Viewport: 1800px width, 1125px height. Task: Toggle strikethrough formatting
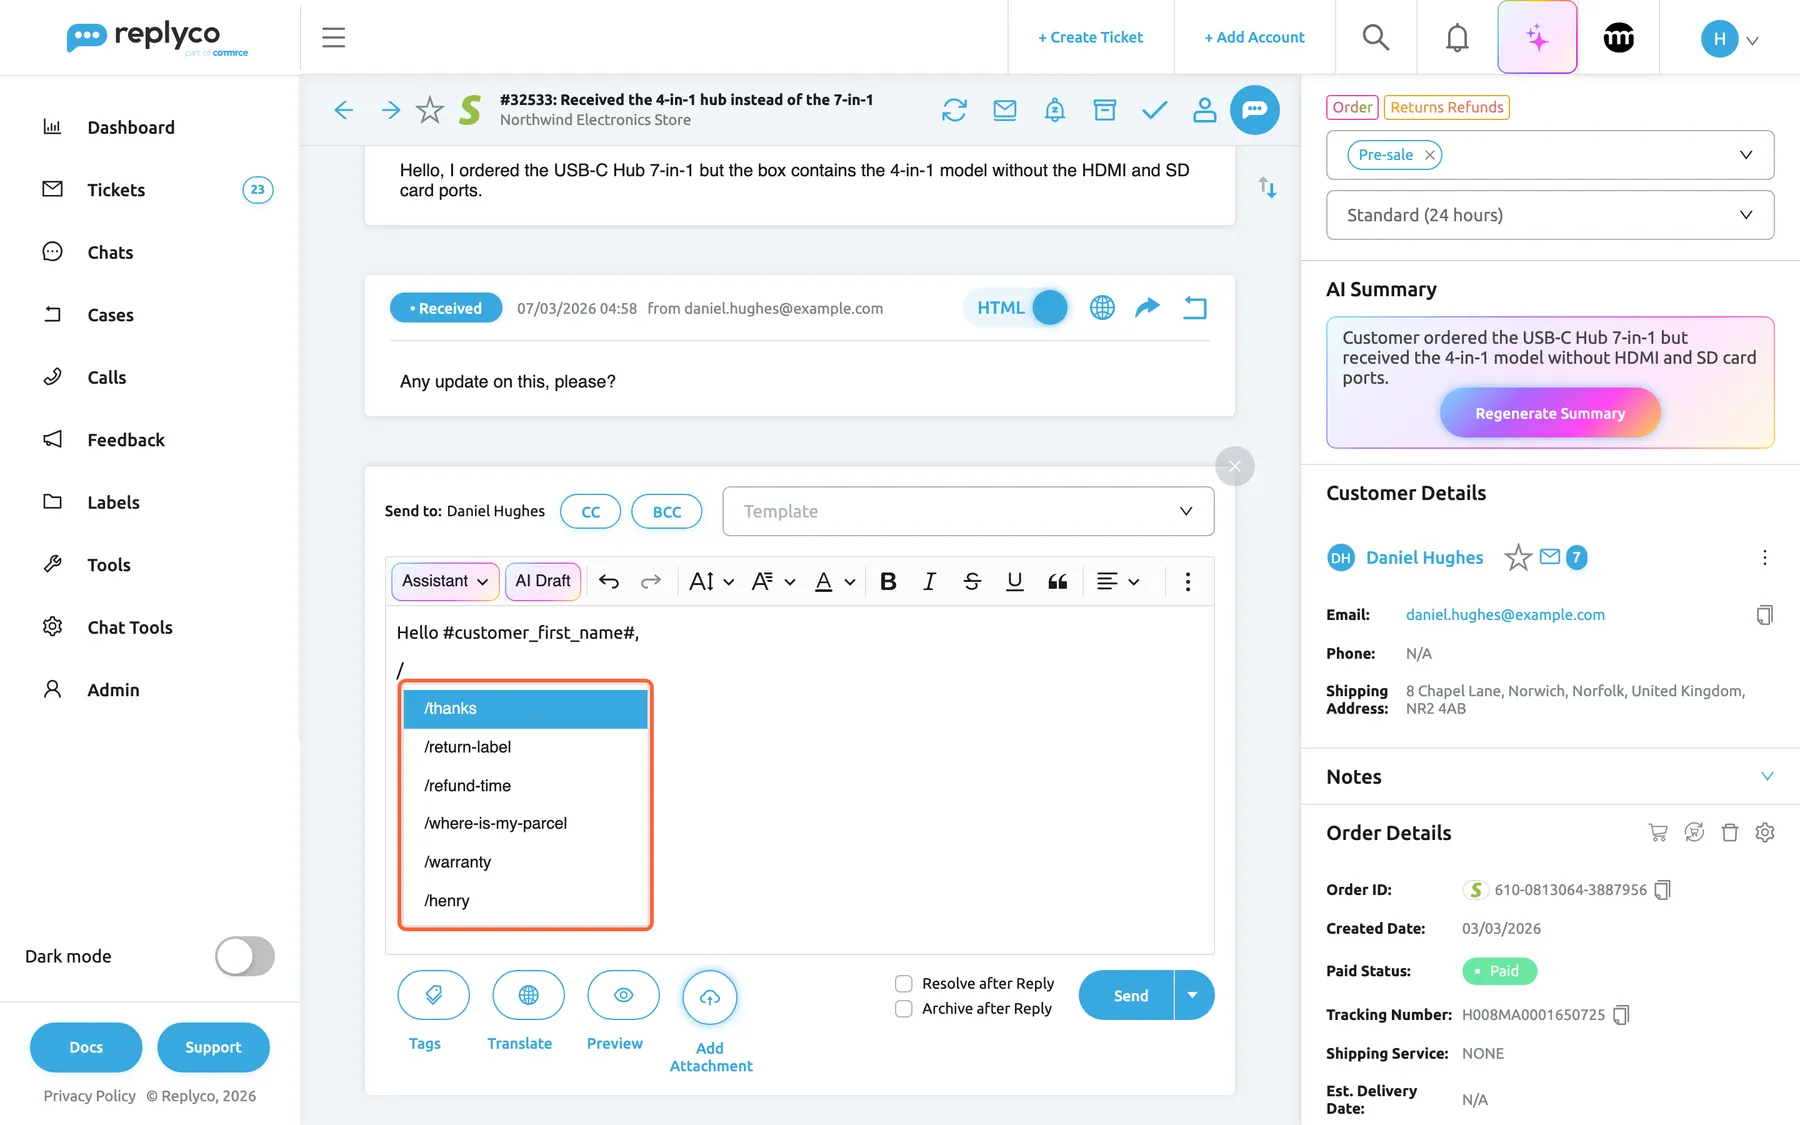pos(972,582)
